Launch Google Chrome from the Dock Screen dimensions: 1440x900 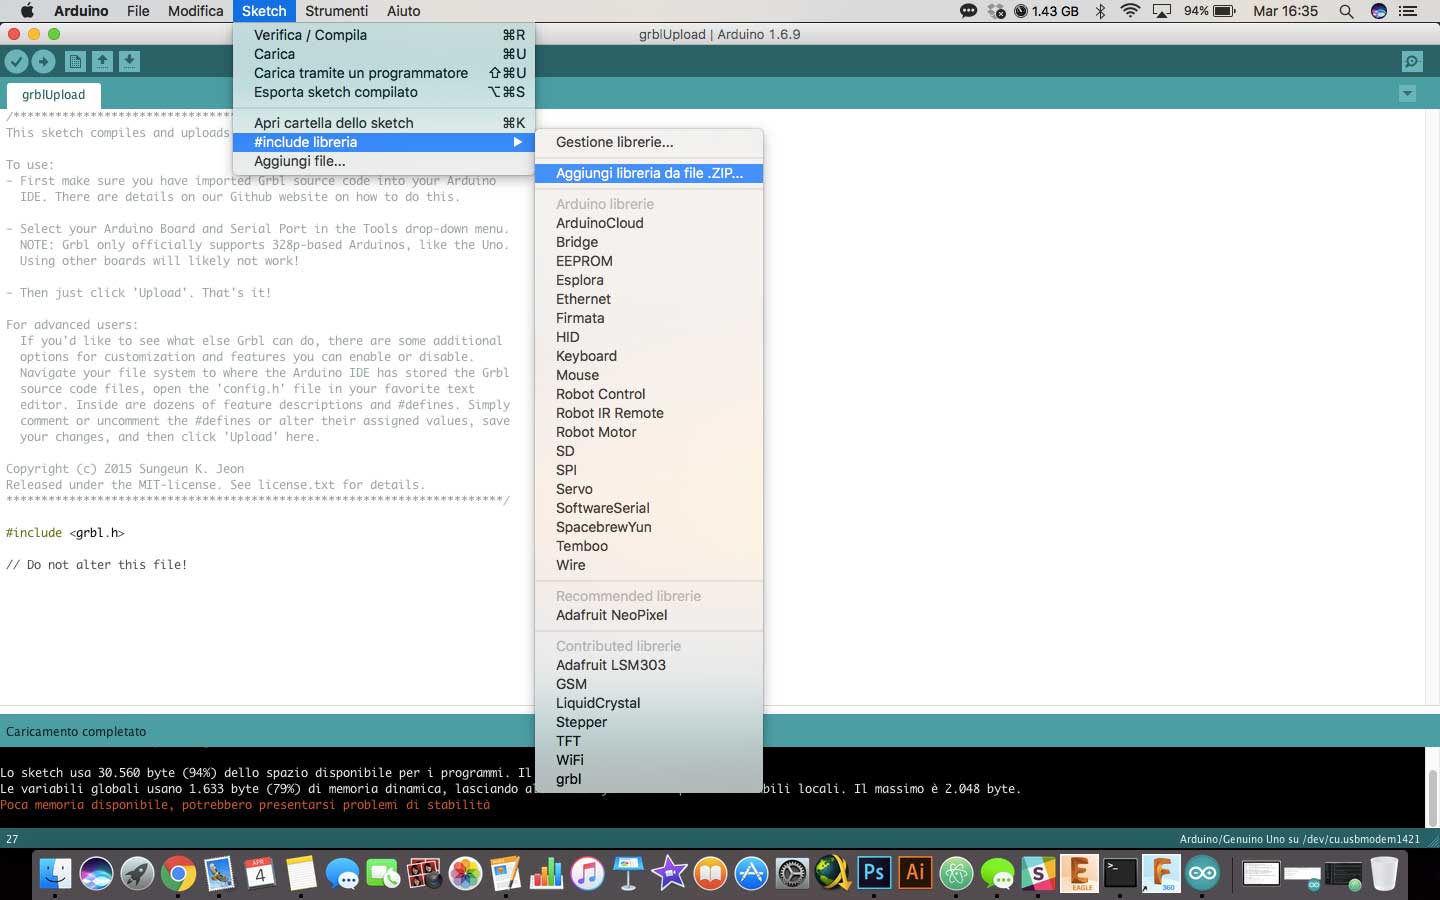click(x=178, y=873)
